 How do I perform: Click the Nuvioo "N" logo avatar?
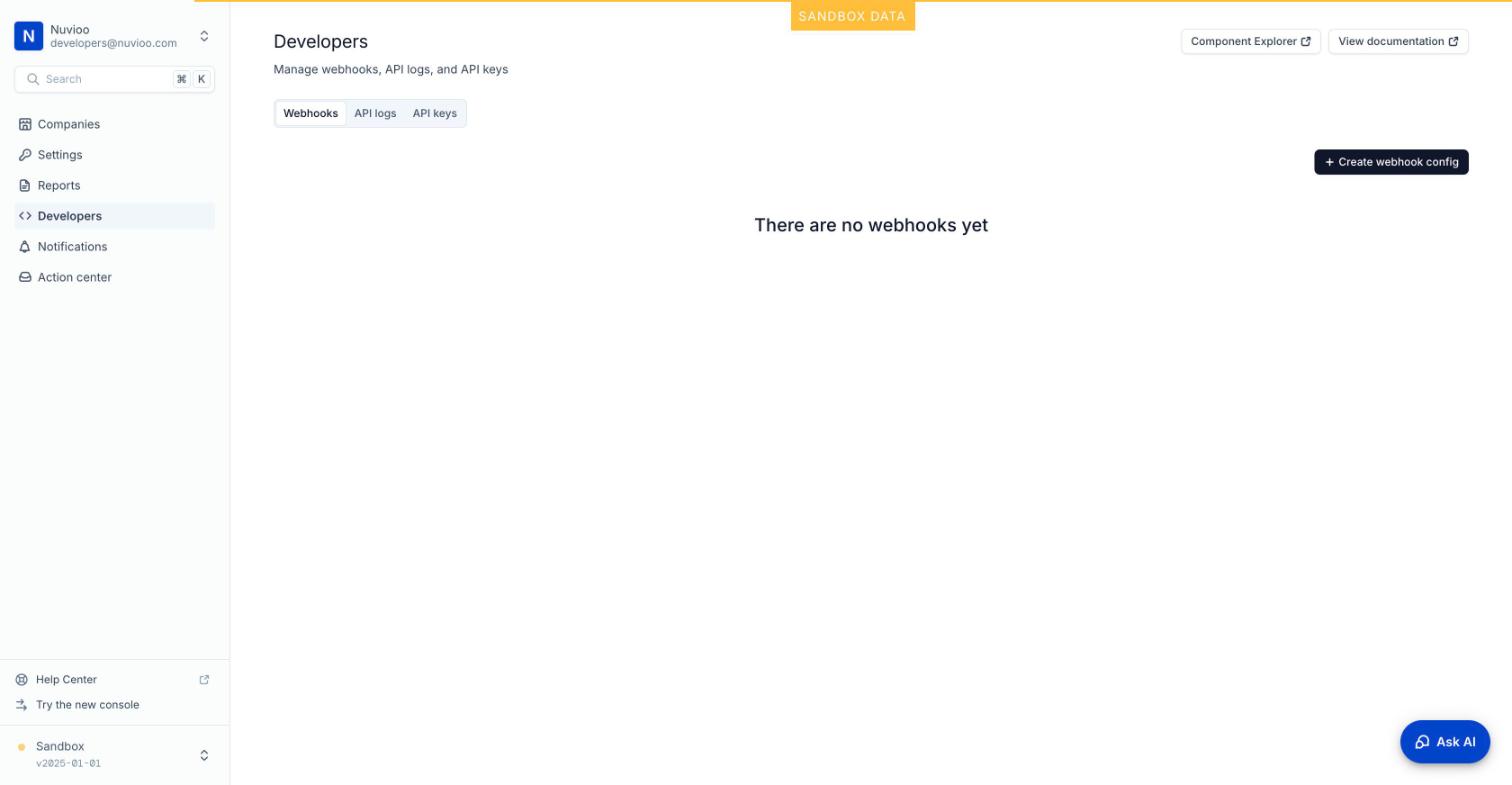tap(29, 36)
